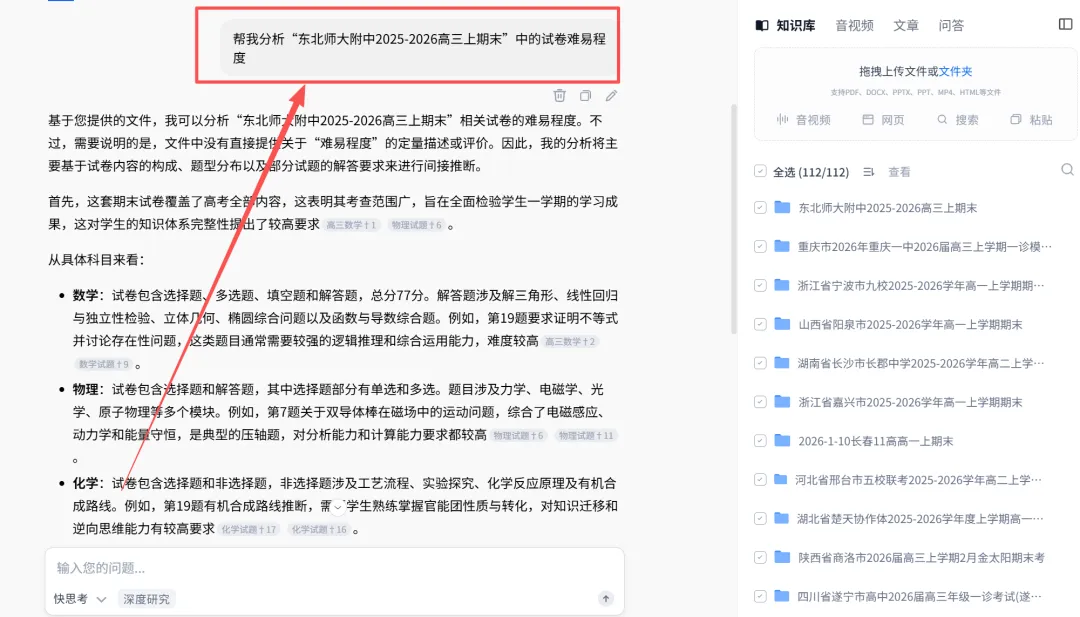This screenshot has height=617, width=1080.
Task: Open folder icon for 浙江省宁波市九校 item
Action: 782,285
